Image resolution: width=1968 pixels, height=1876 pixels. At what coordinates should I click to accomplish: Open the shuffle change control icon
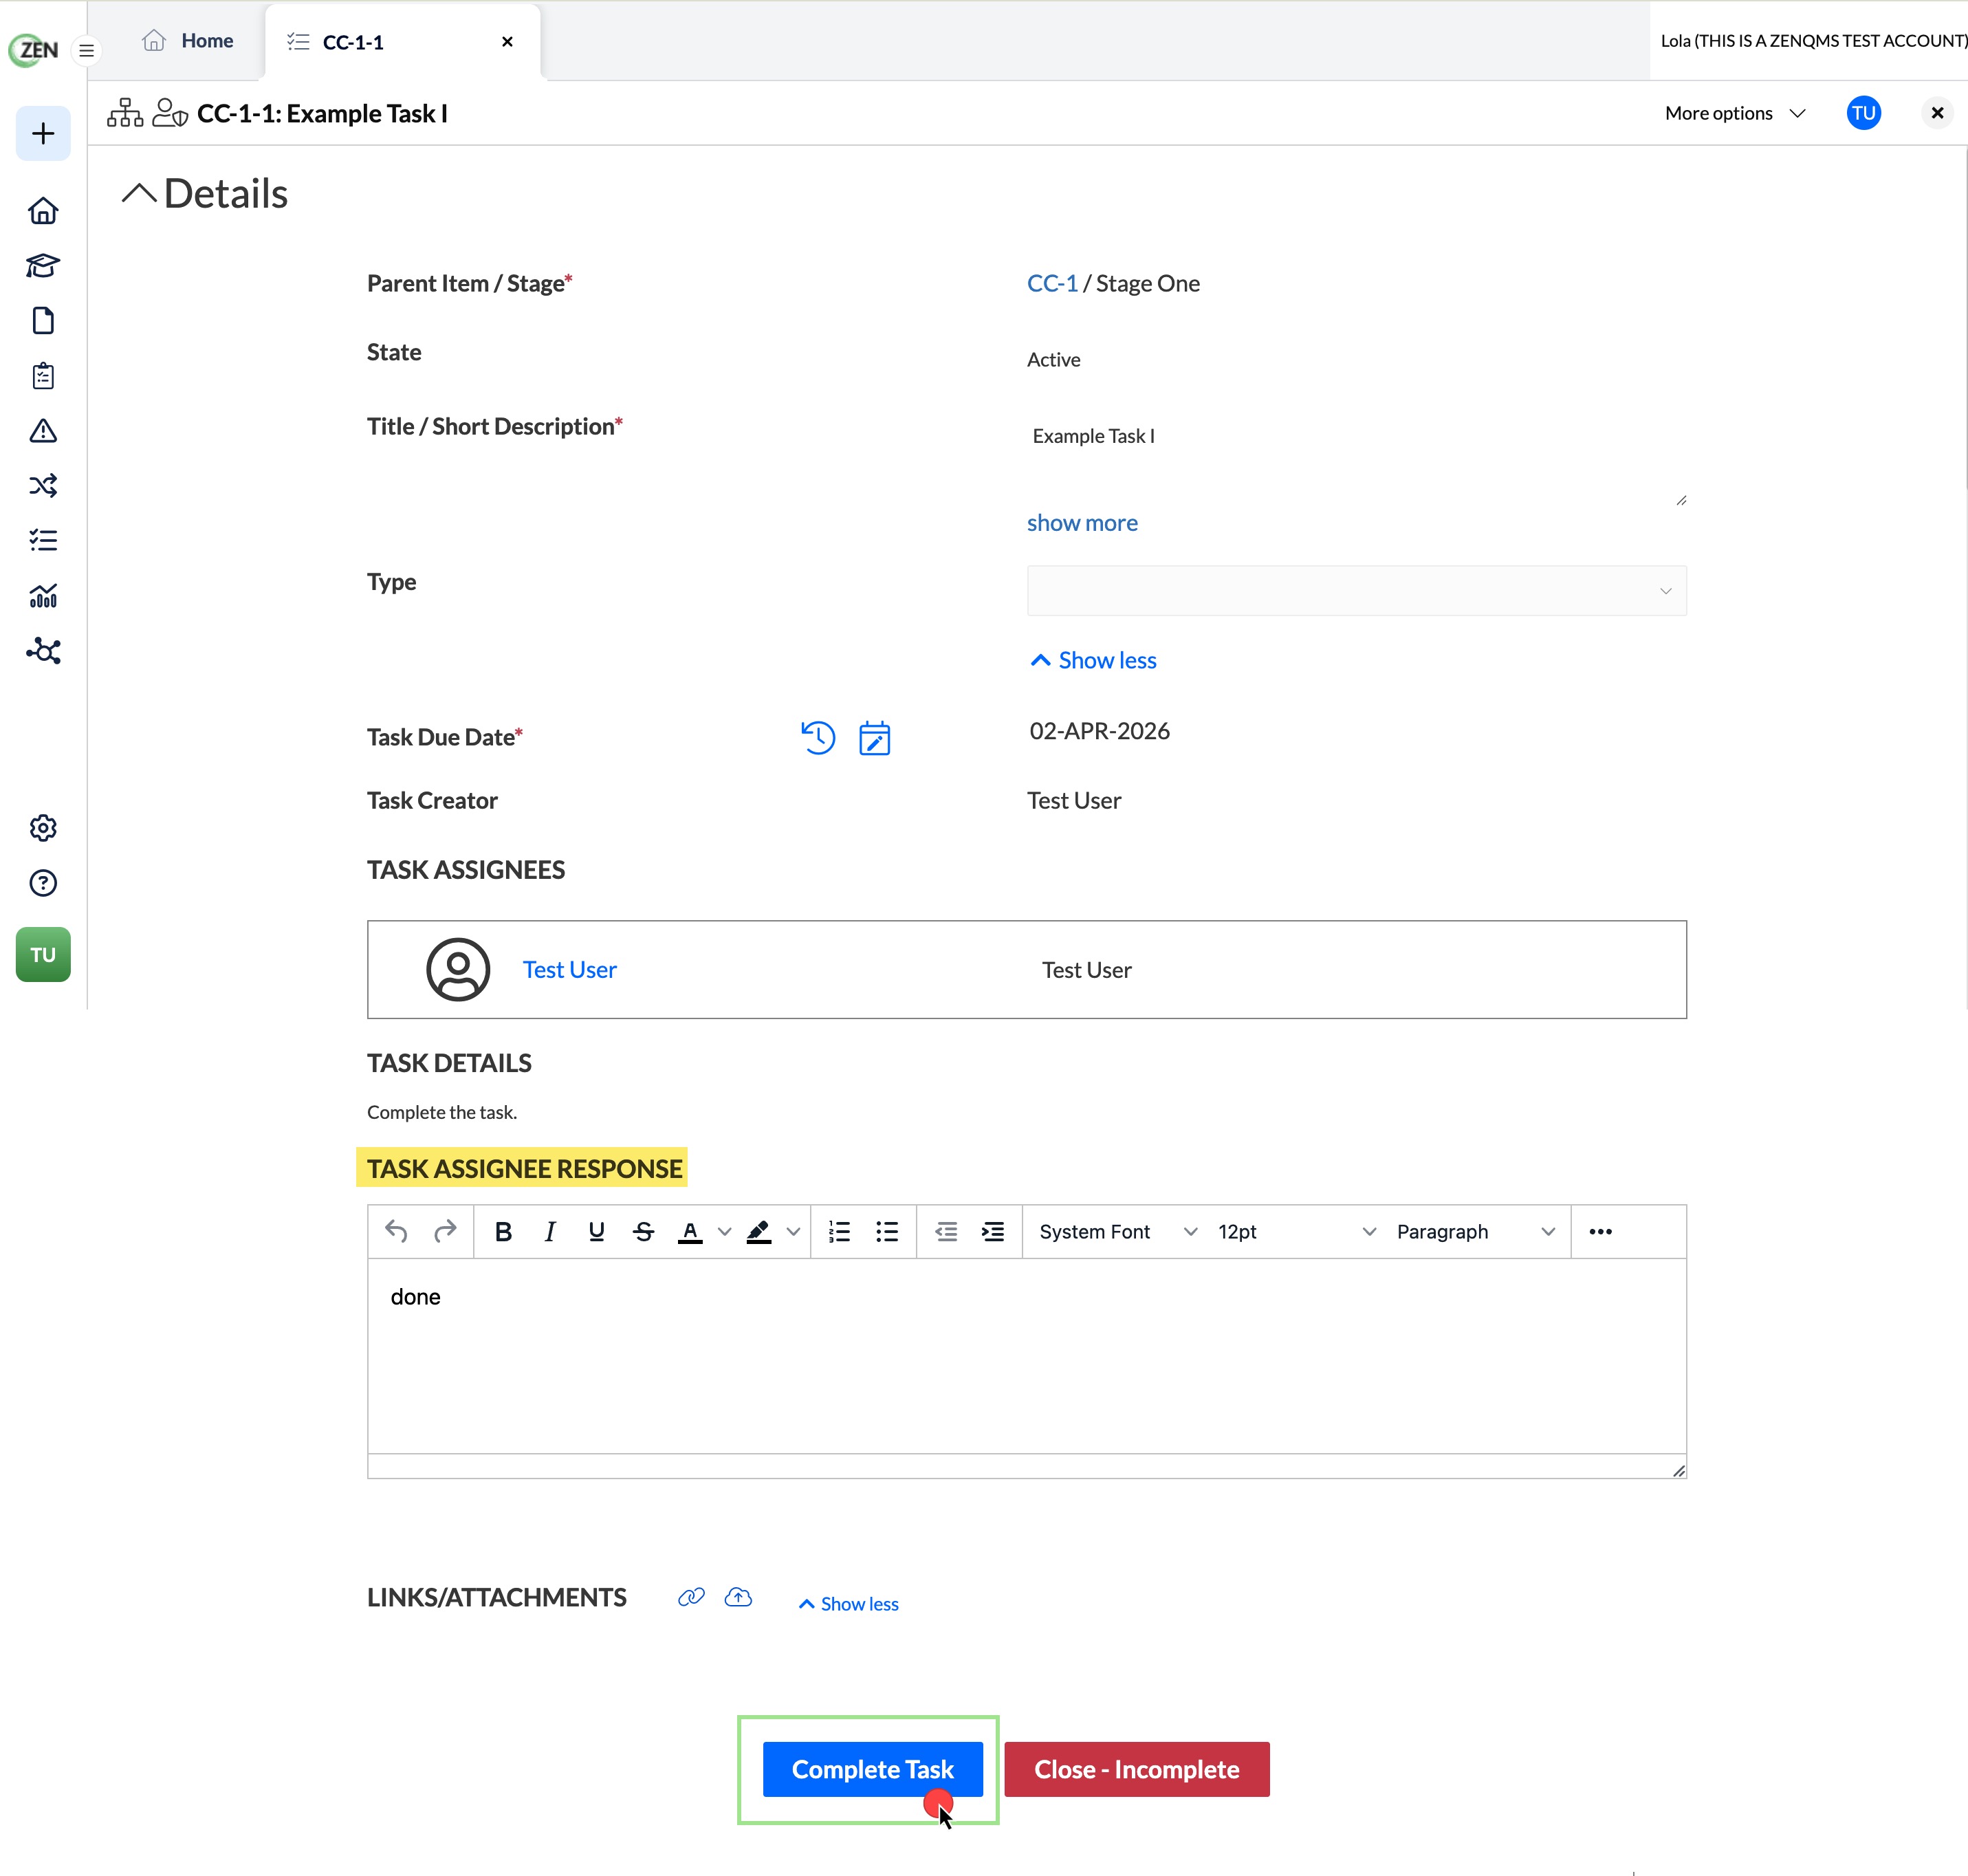[43, 486]
